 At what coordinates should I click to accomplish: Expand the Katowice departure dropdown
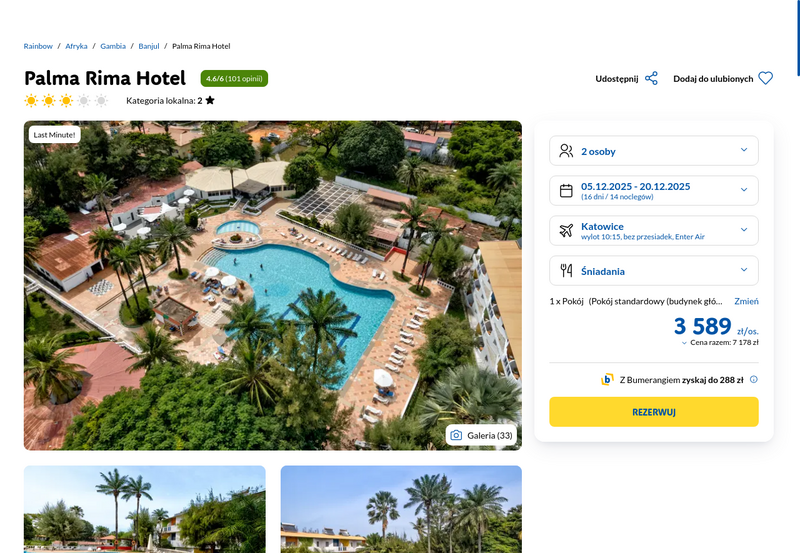coord(654,231)
